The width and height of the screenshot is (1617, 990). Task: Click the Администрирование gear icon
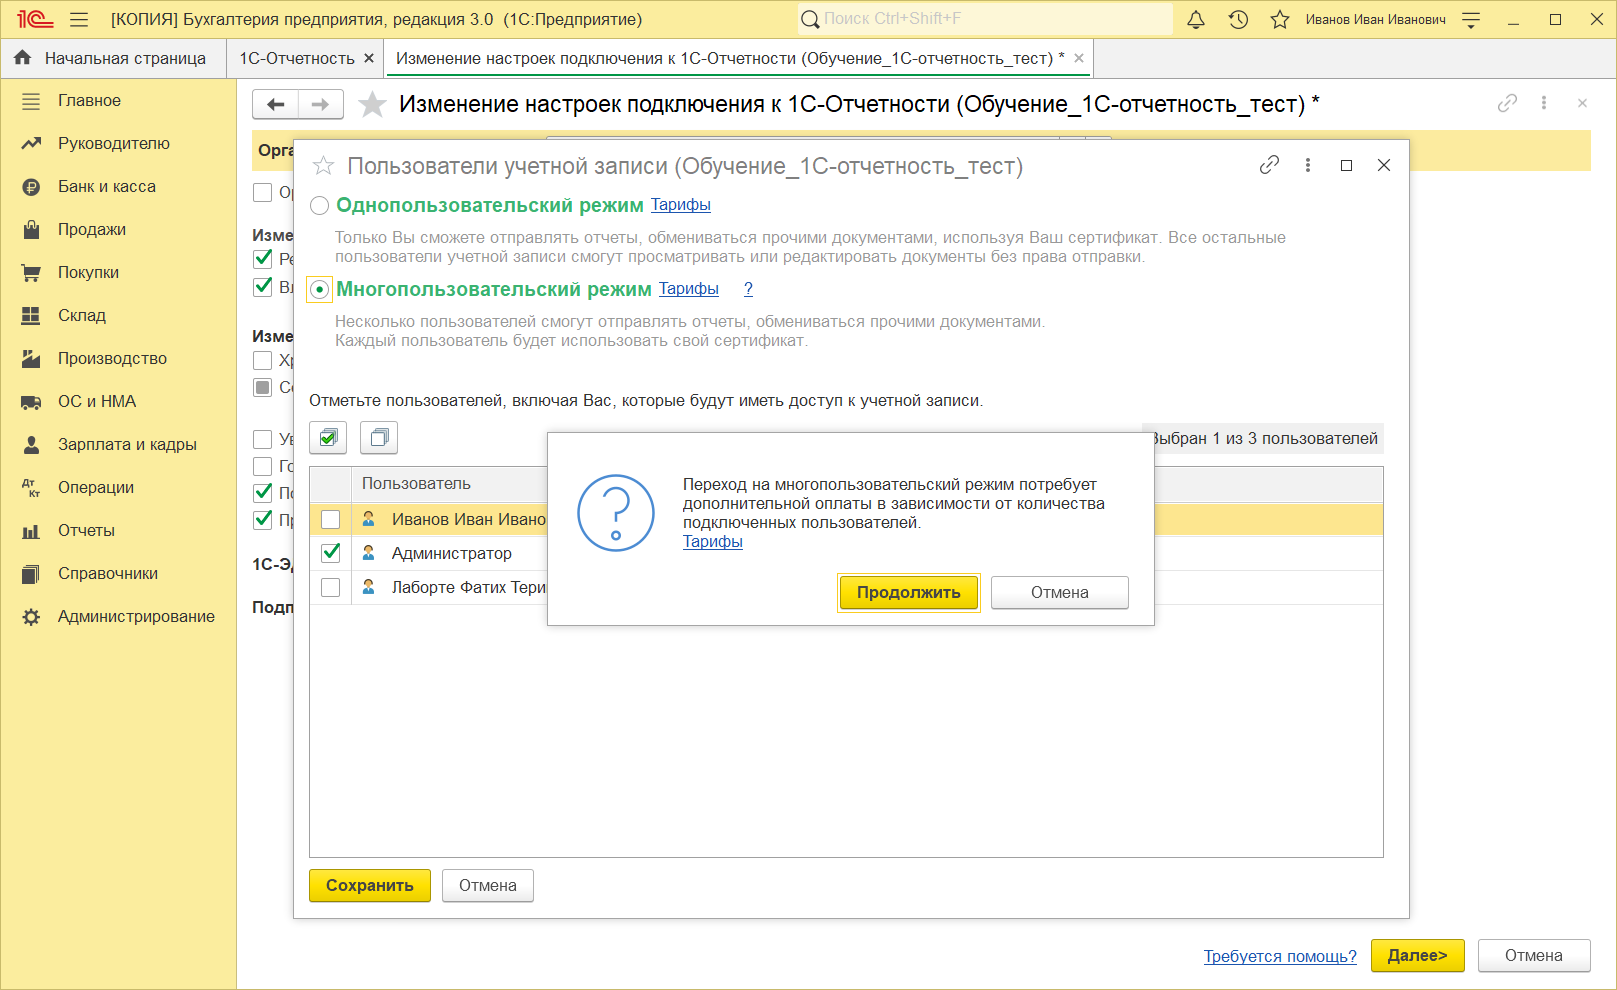click(x=31, y=616)
